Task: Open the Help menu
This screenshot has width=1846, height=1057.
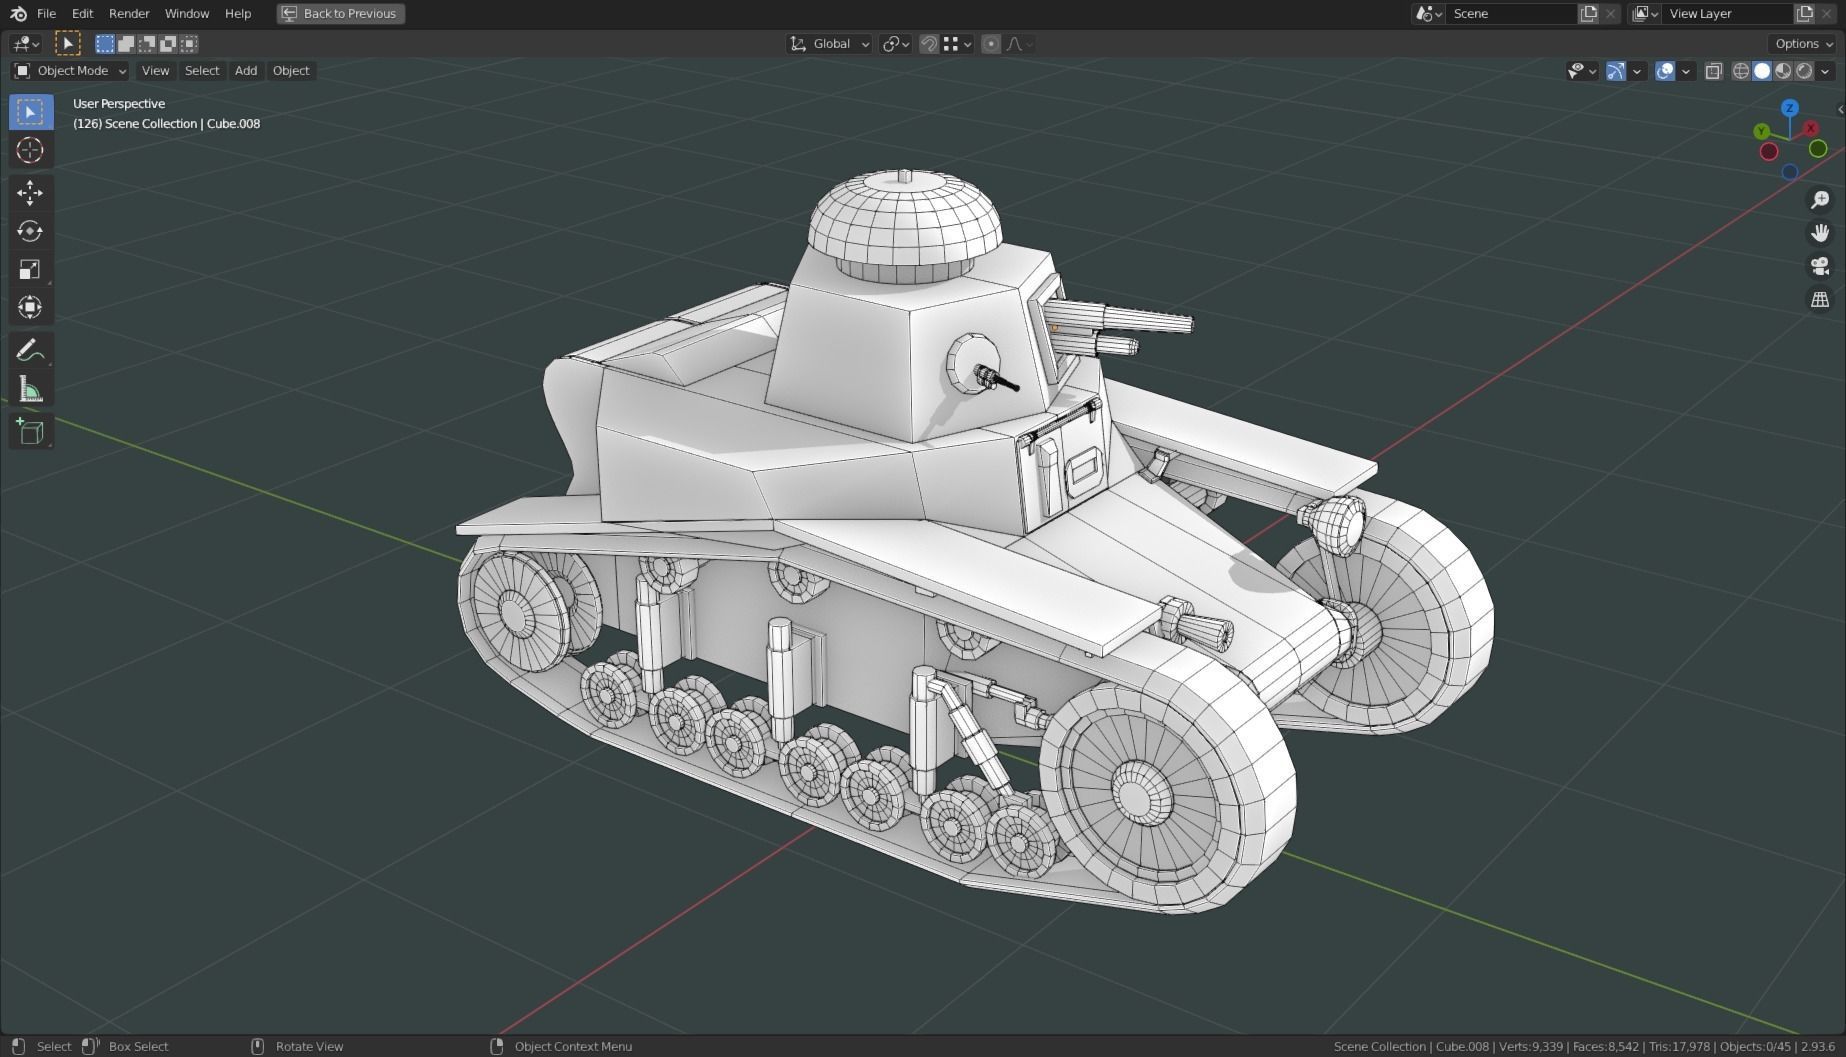Action: click(x=238, y=14)
